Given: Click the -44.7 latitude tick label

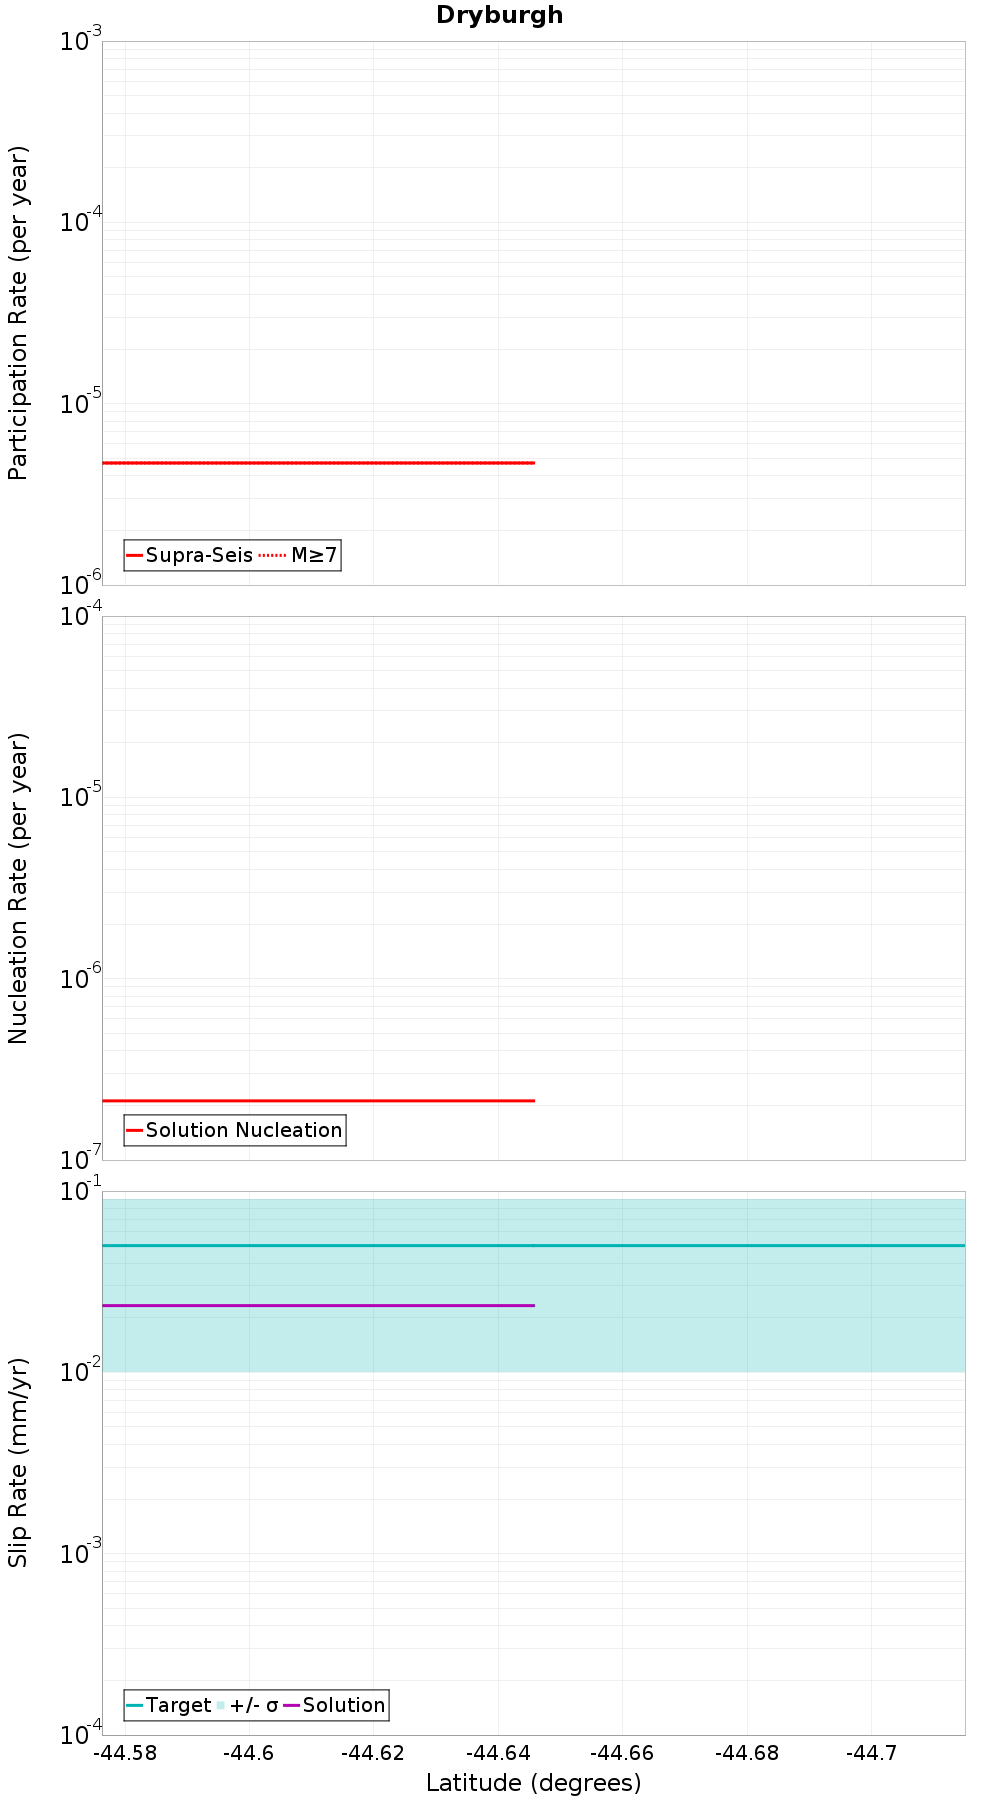Looking at the screenshot, I should click(872, 1752).
